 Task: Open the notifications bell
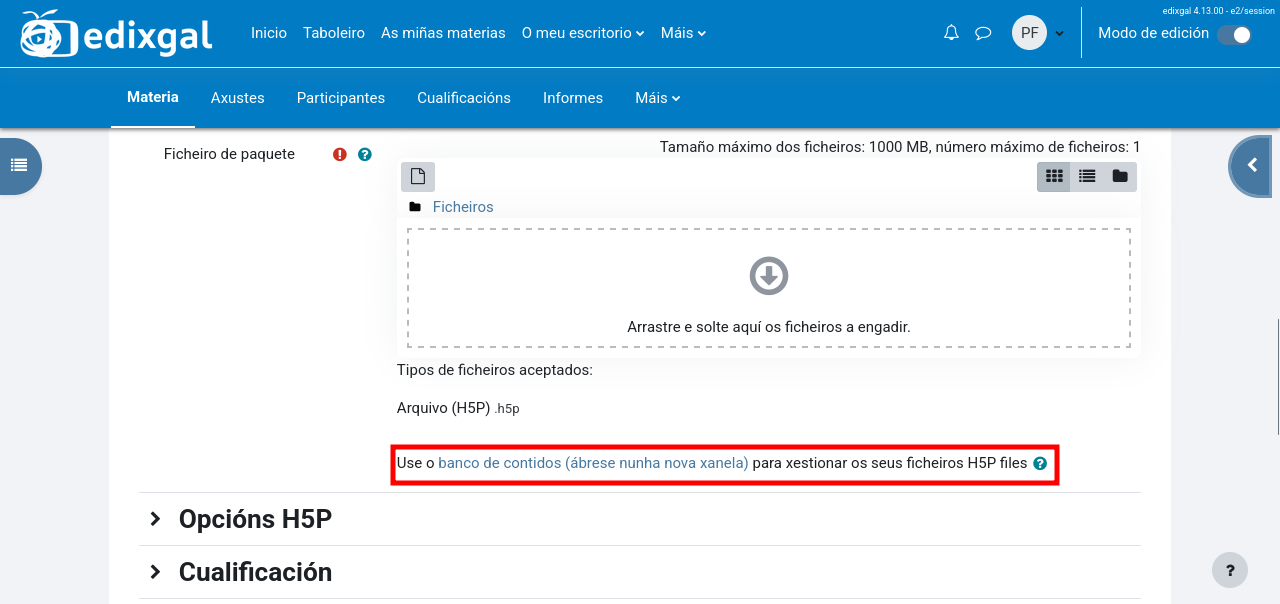tap(951, 33)
